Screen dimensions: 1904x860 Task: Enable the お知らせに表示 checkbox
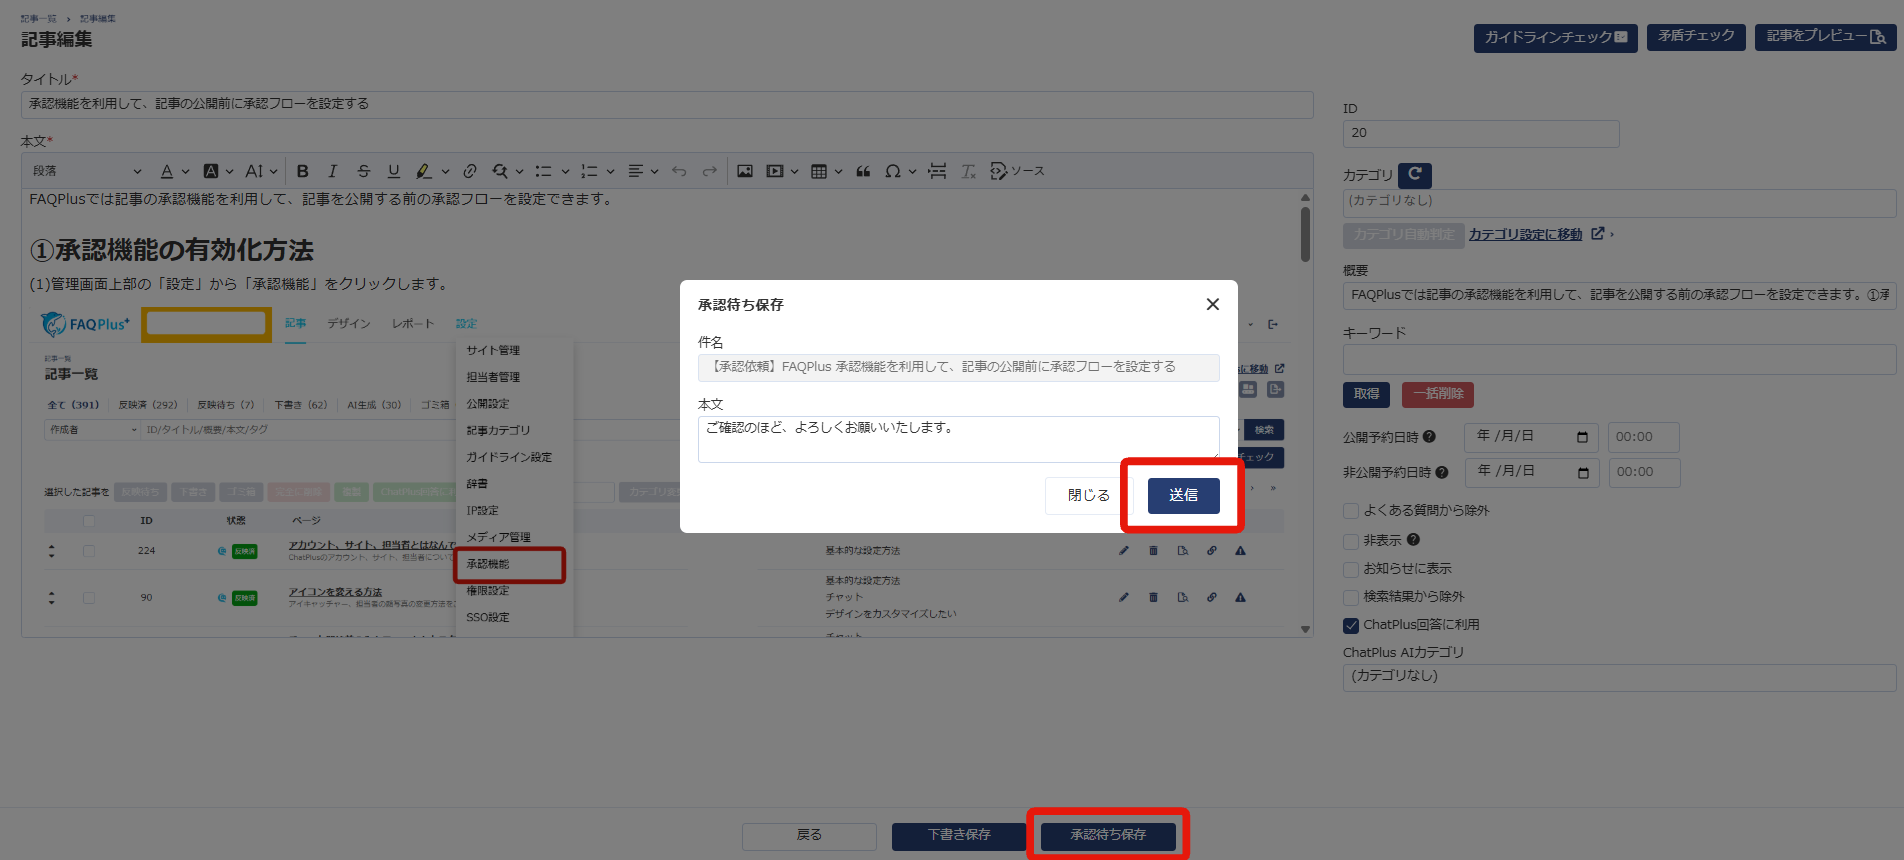click(x=1351, y=569)
